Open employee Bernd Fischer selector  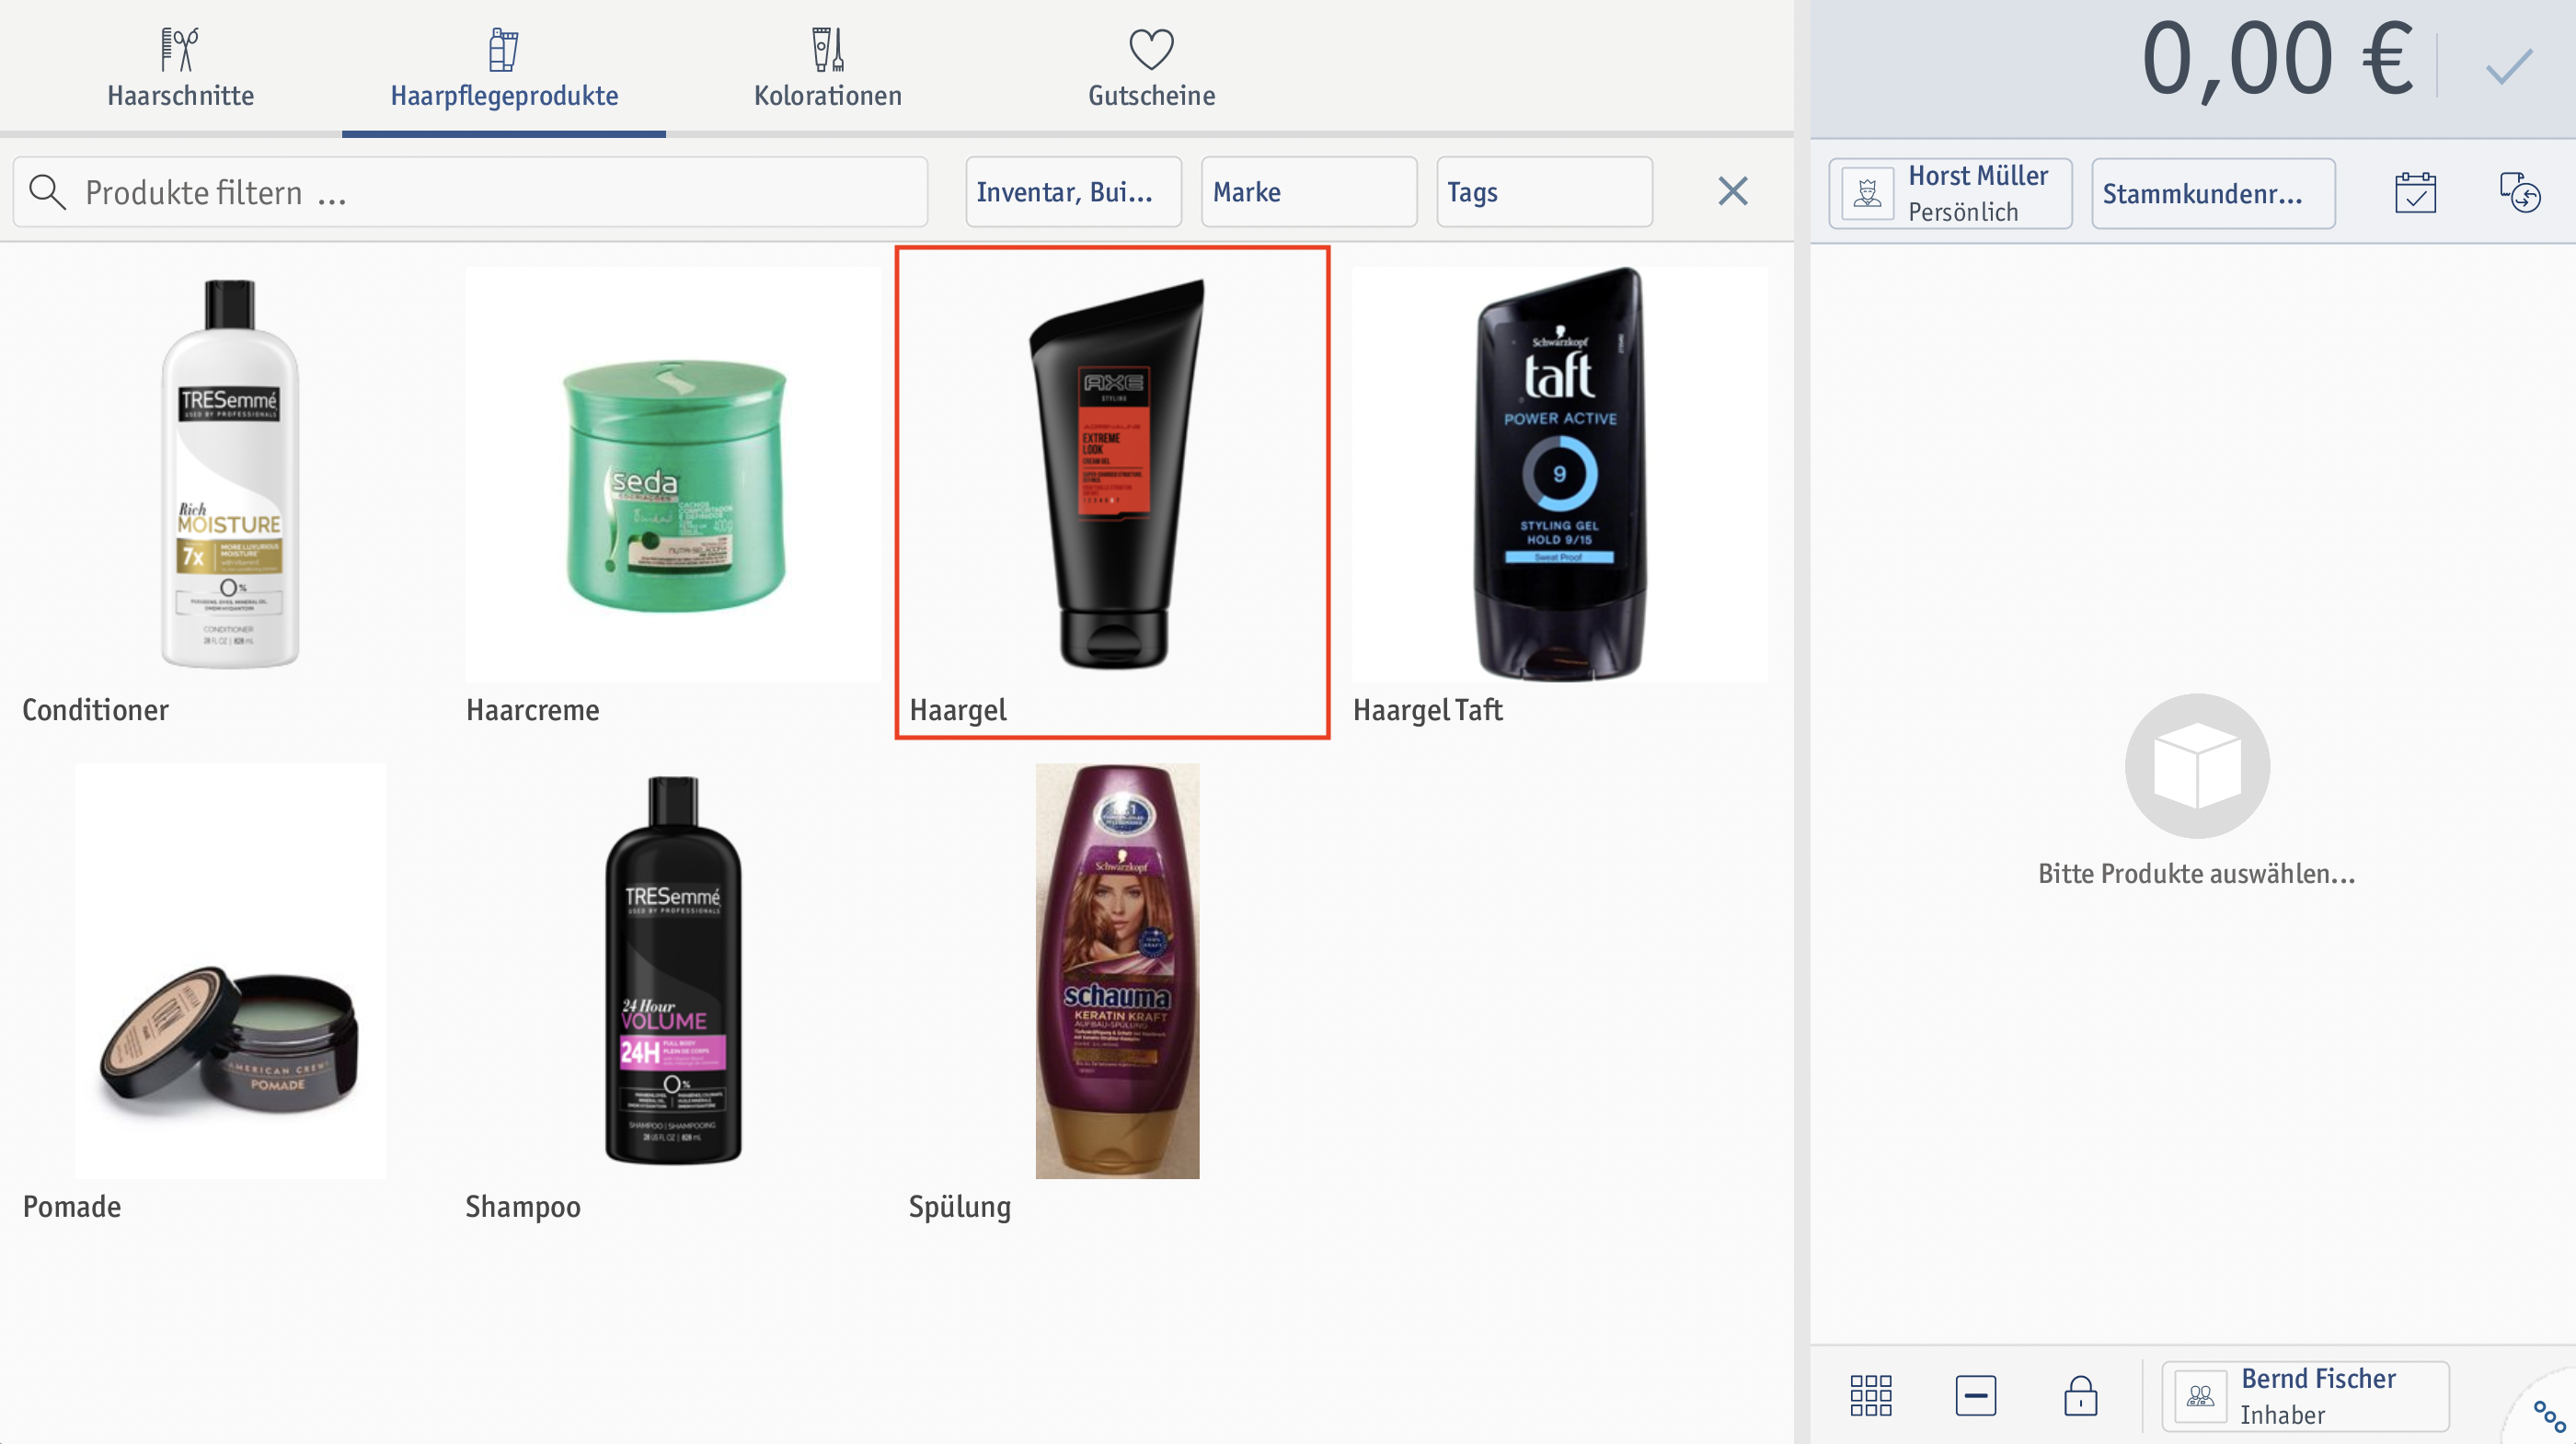2305,1396
